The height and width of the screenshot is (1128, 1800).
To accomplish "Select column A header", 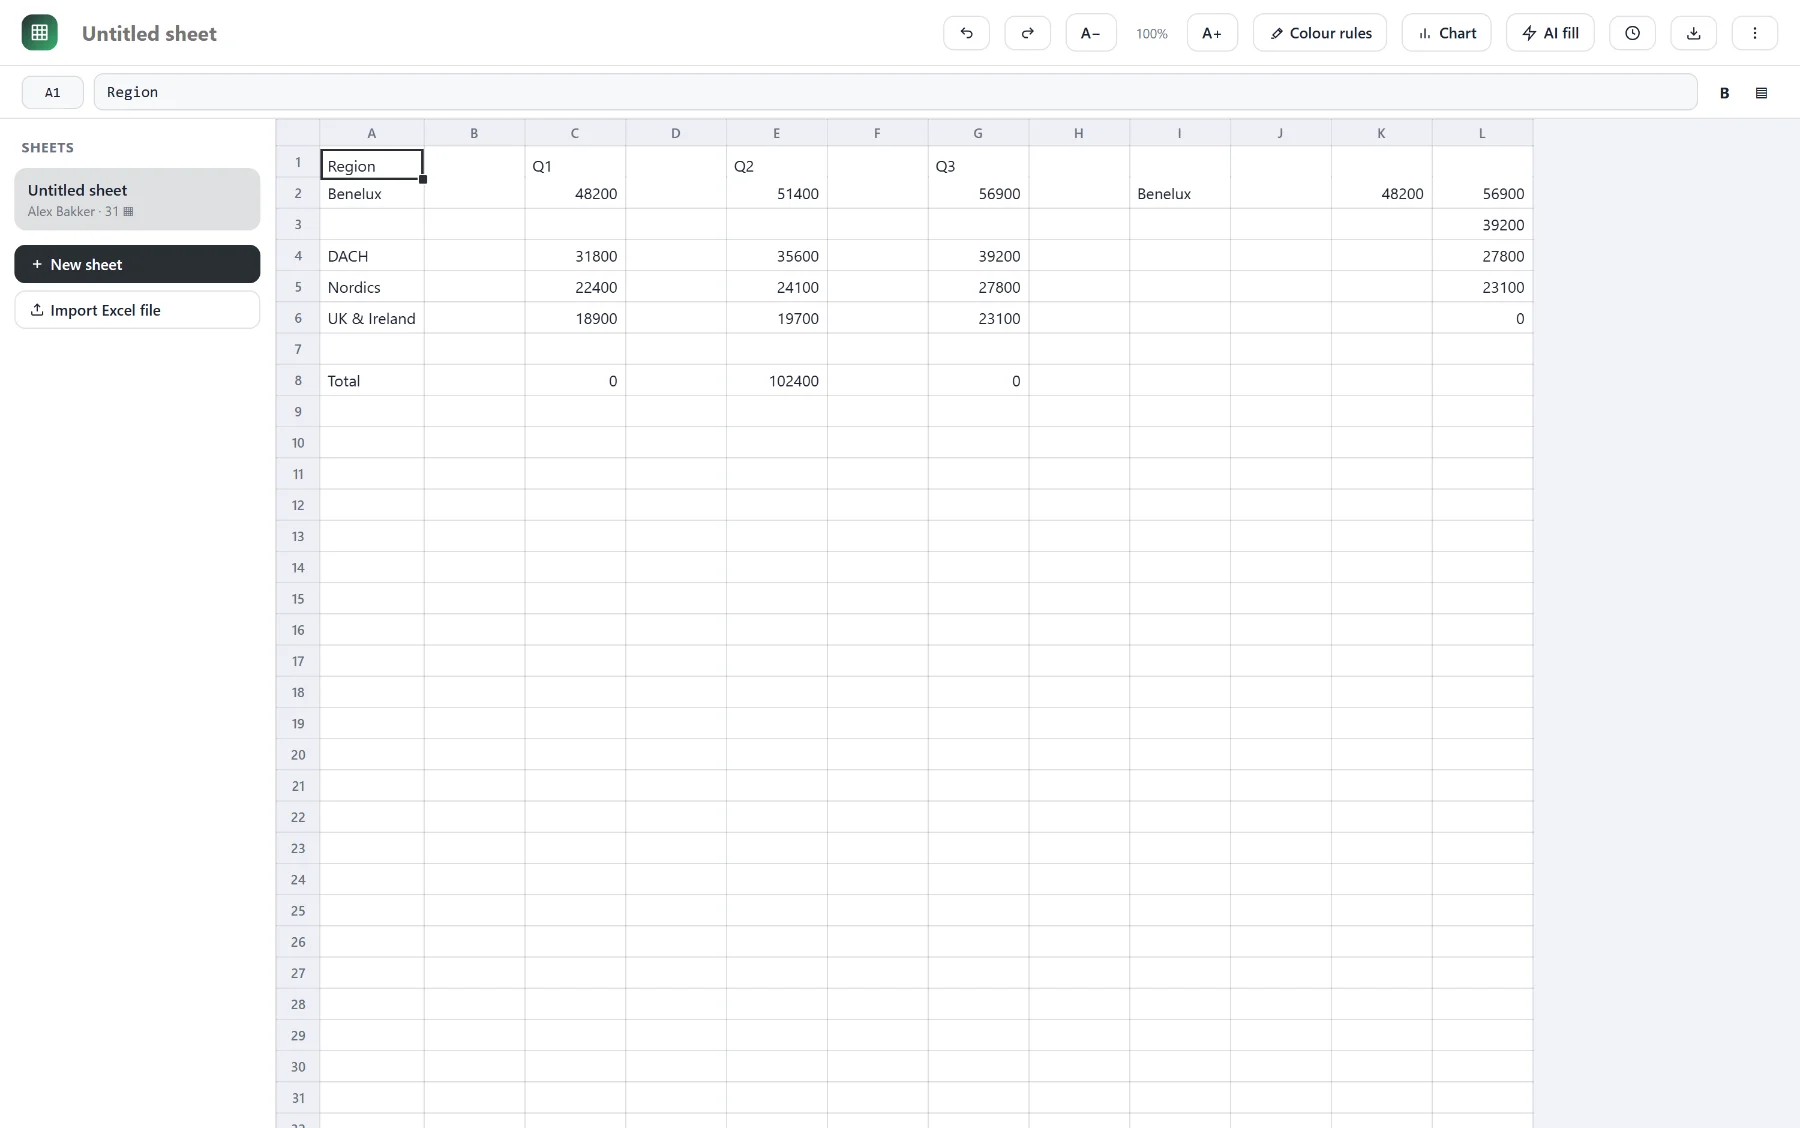I will 372,133.
